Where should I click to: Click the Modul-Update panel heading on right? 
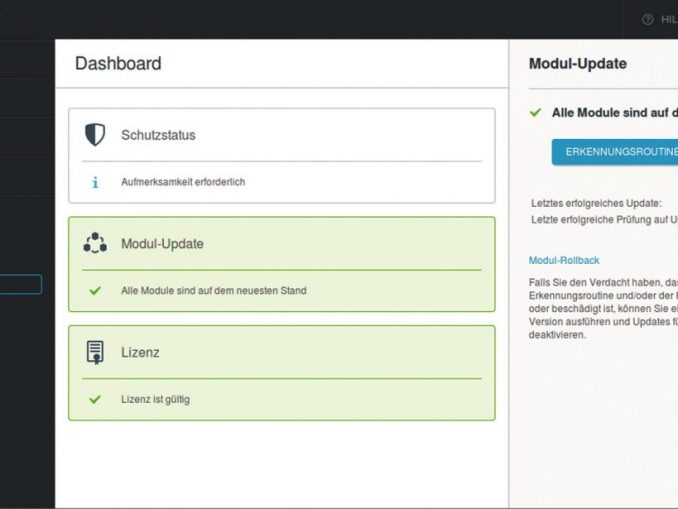coord(578,64)
